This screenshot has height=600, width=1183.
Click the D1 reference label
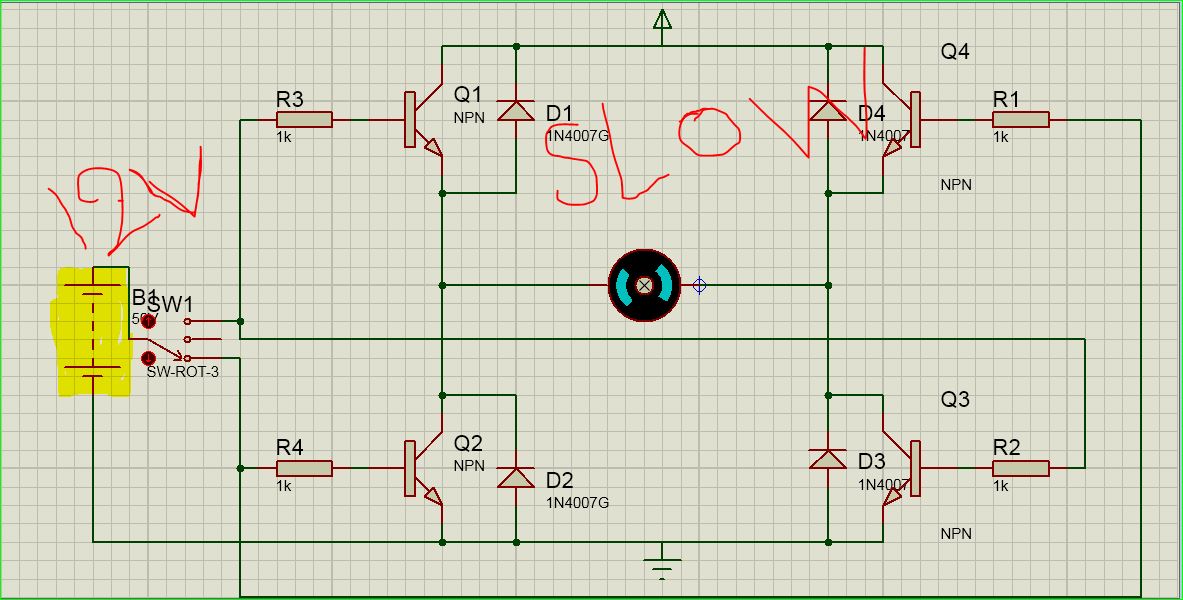pos(559,113)
